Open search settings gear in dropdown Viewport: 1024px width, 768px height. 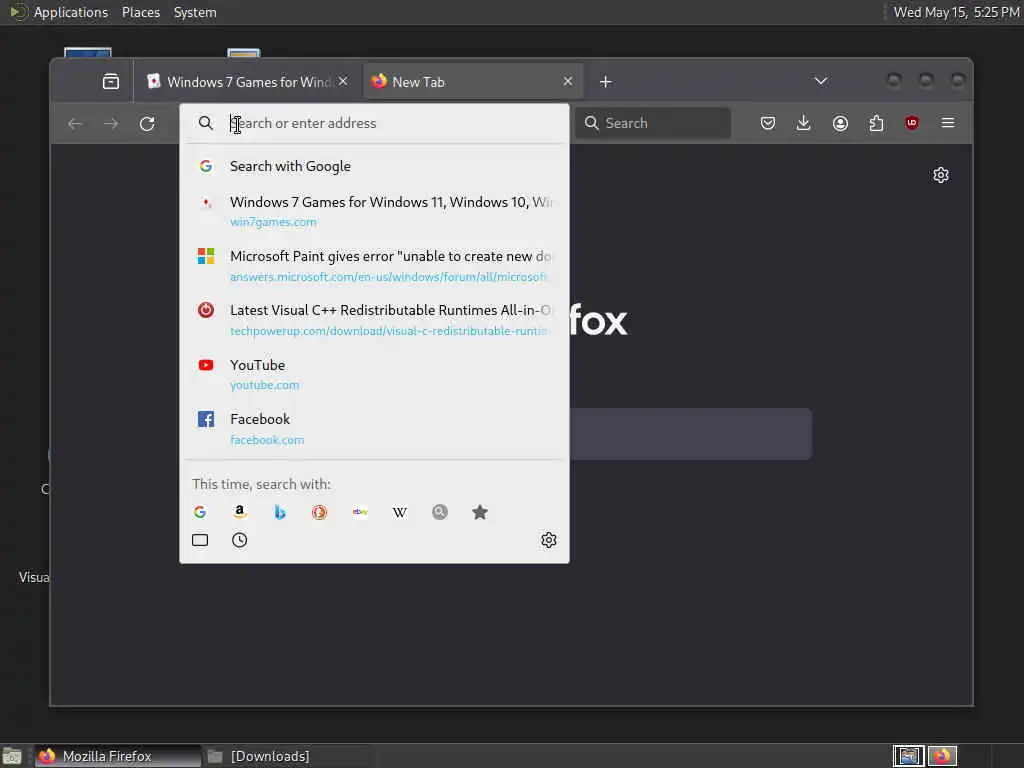point(549,540)
